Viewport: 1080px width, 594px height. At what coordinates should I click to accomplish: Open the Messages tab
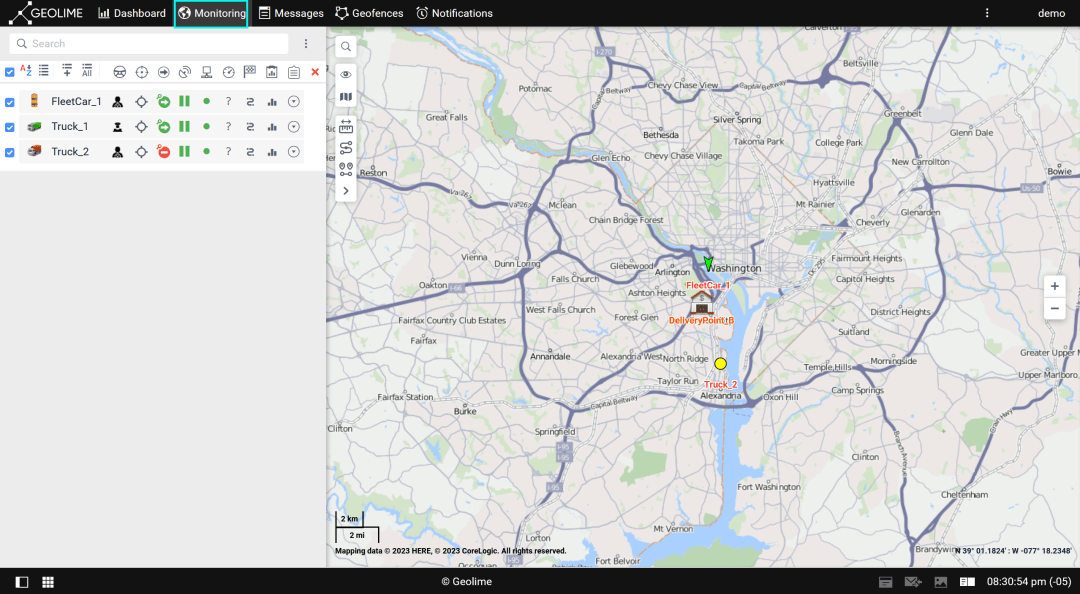click(291, 13)
